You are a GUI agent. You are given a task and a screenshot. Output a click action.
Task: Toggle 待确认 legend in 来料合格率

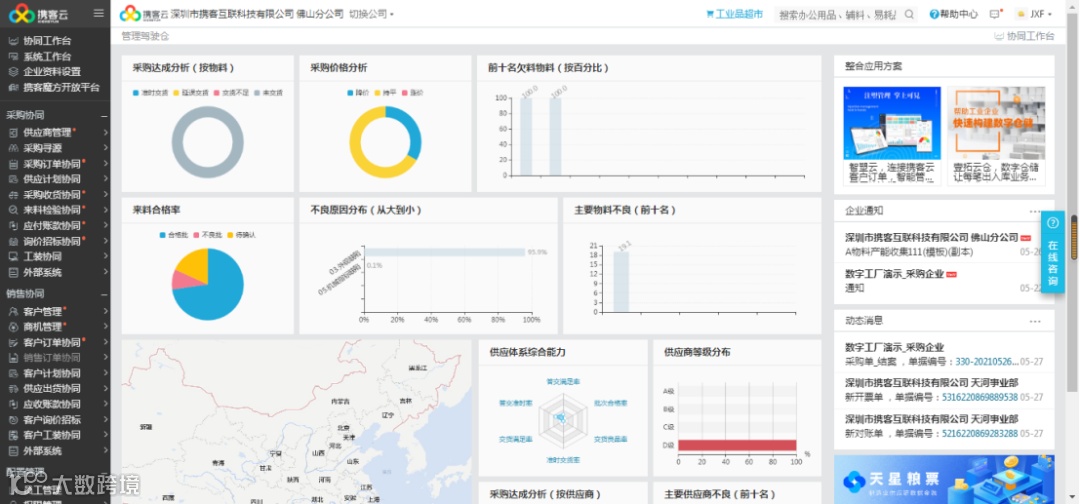click(241, 235)
